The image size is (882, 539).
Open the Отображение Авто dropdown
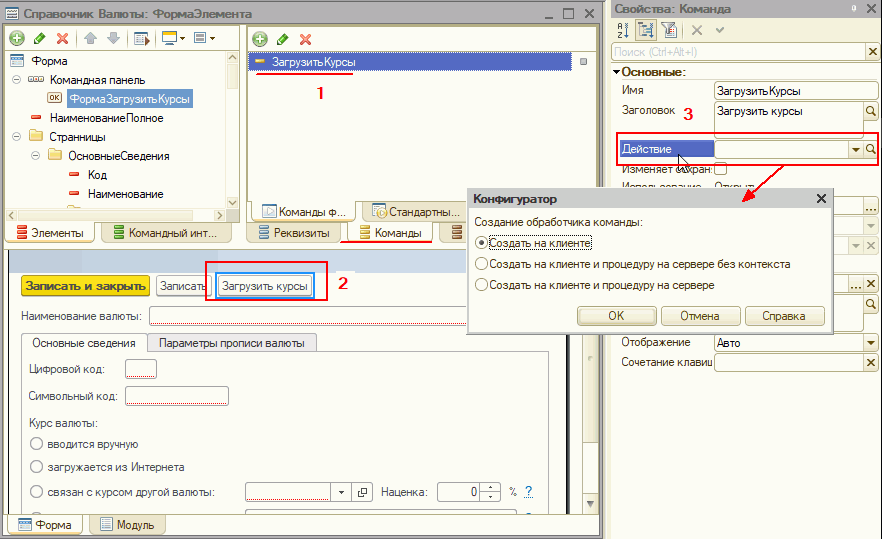point(871,342)
